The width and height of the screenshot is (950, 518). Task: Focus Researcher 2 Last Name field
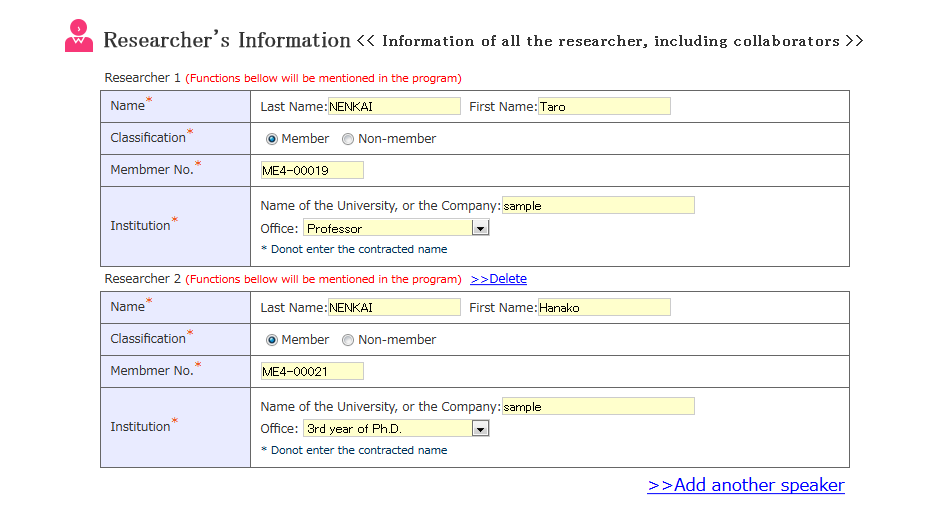[394, 307]
